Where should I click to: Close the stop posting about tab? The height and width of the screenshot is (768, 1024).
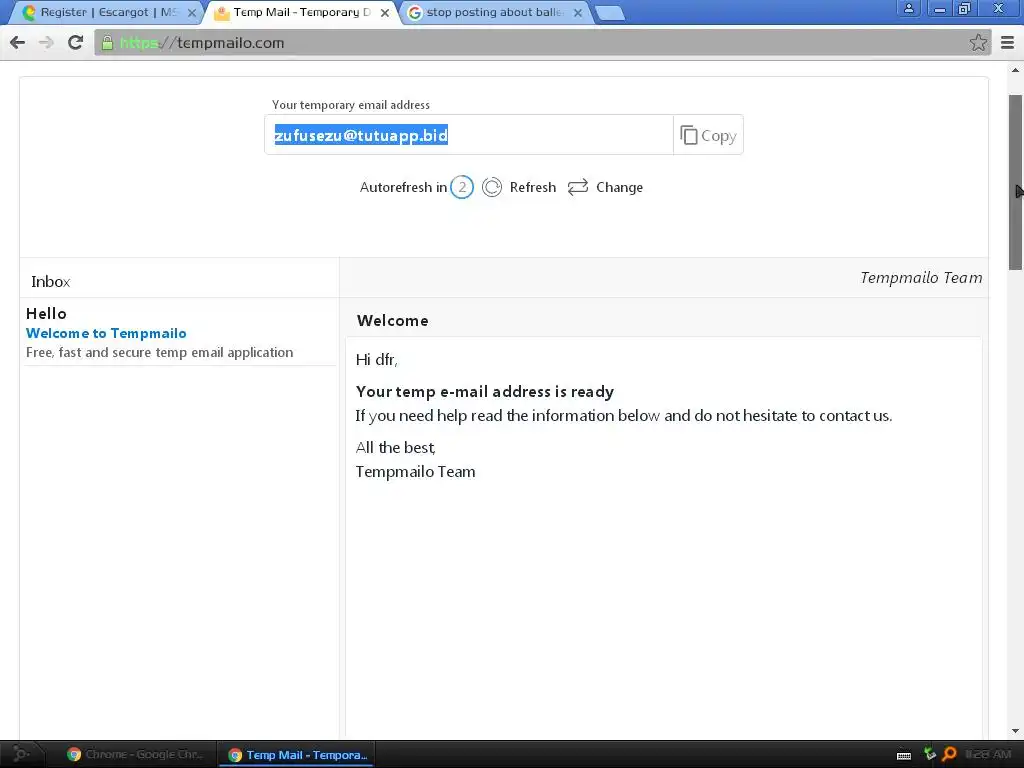(x=578, y=12)
